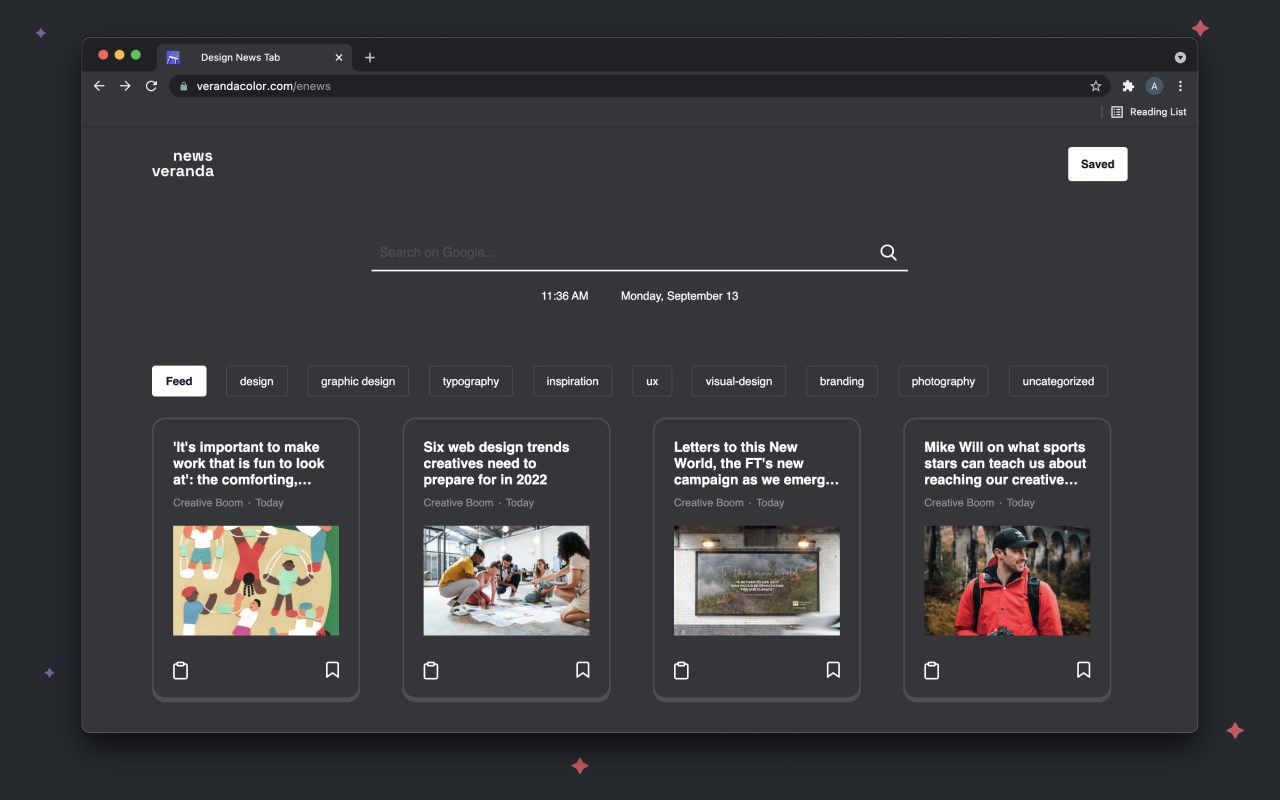Screen dimensions: 1280x800
Task: Open 'Mike Will on what sports stars' article title
Action: 1005,463
